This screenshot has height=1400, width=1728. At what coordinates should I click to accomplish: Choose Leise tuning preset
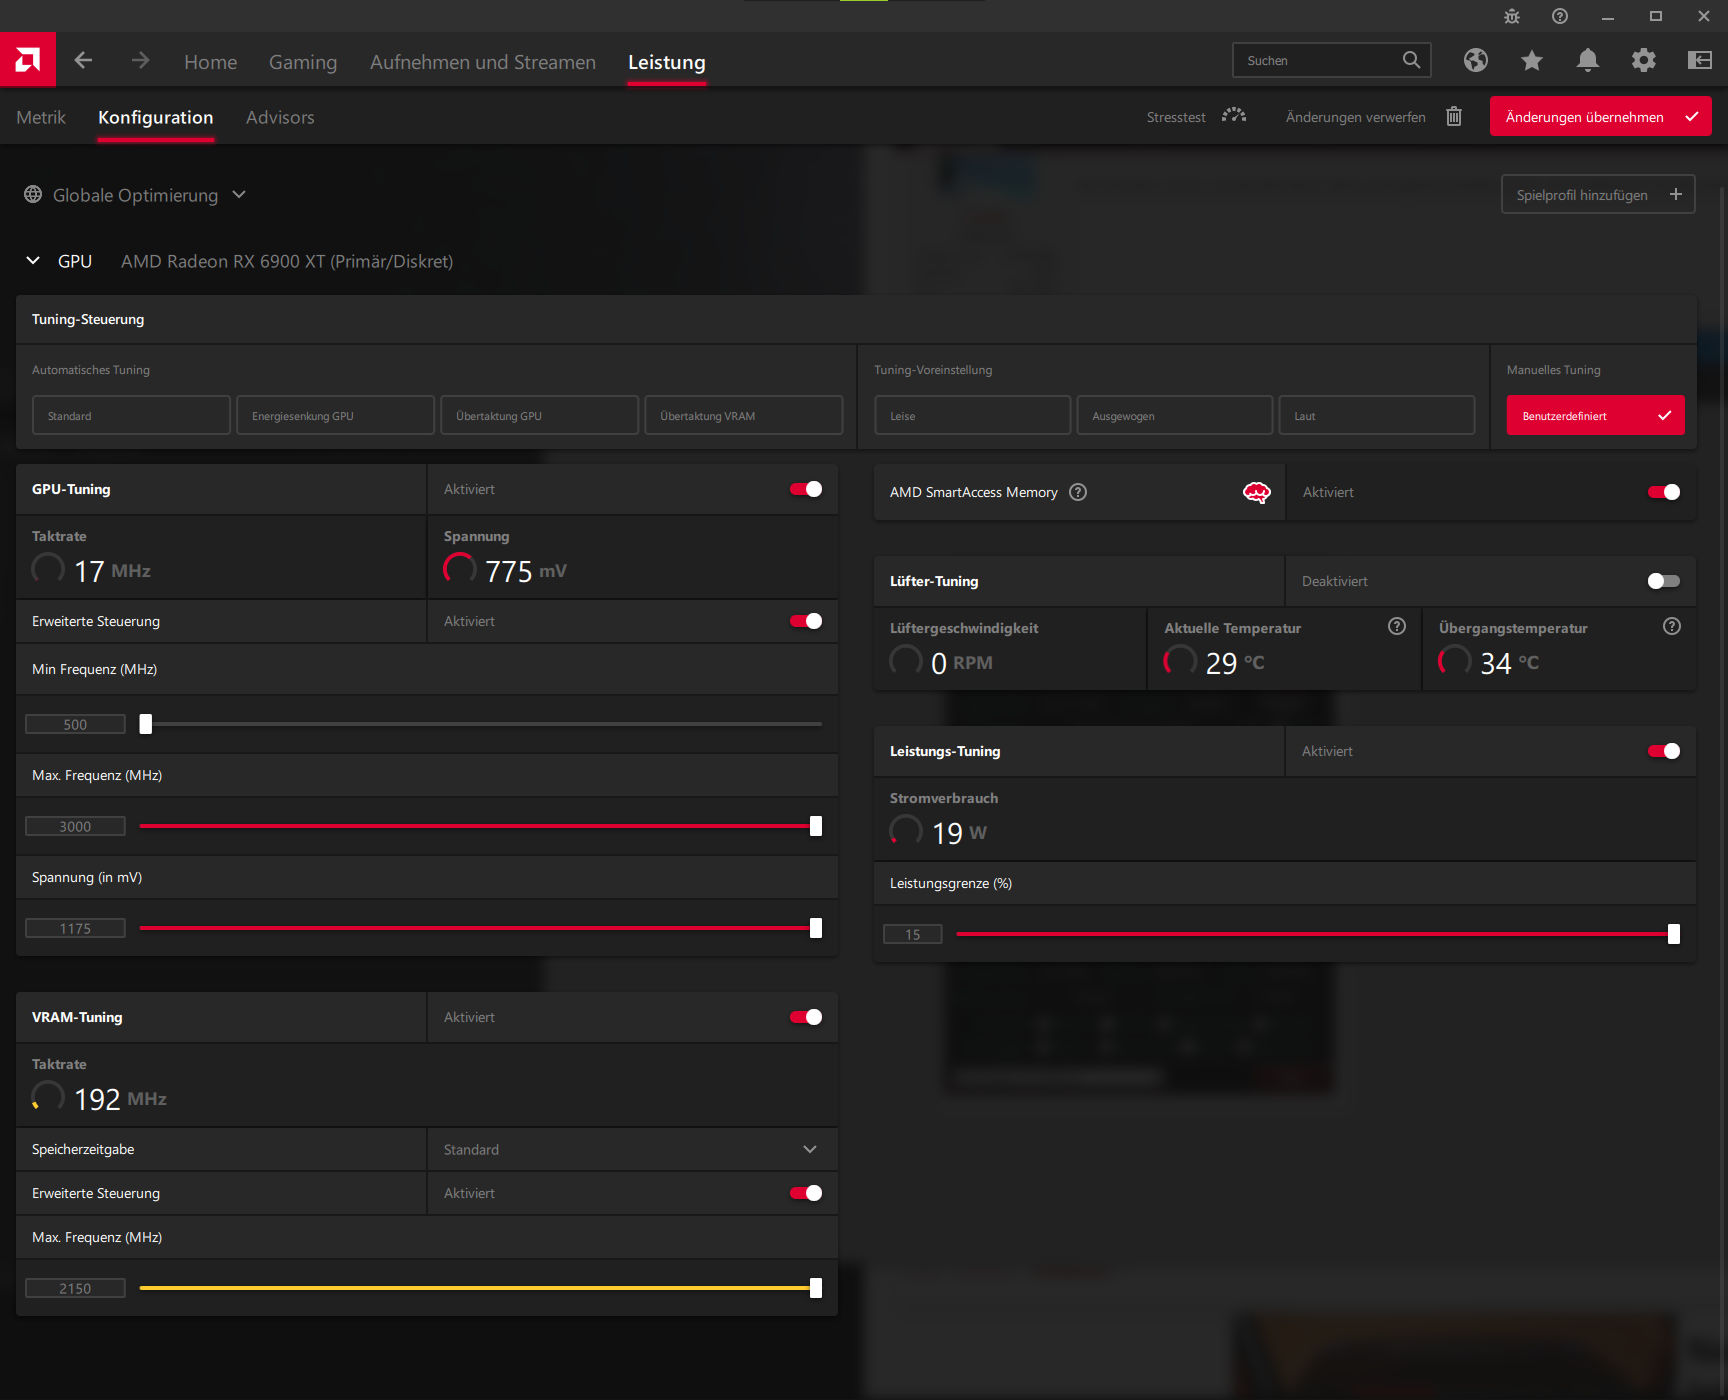pyautogui.click(x=973, y=416)
